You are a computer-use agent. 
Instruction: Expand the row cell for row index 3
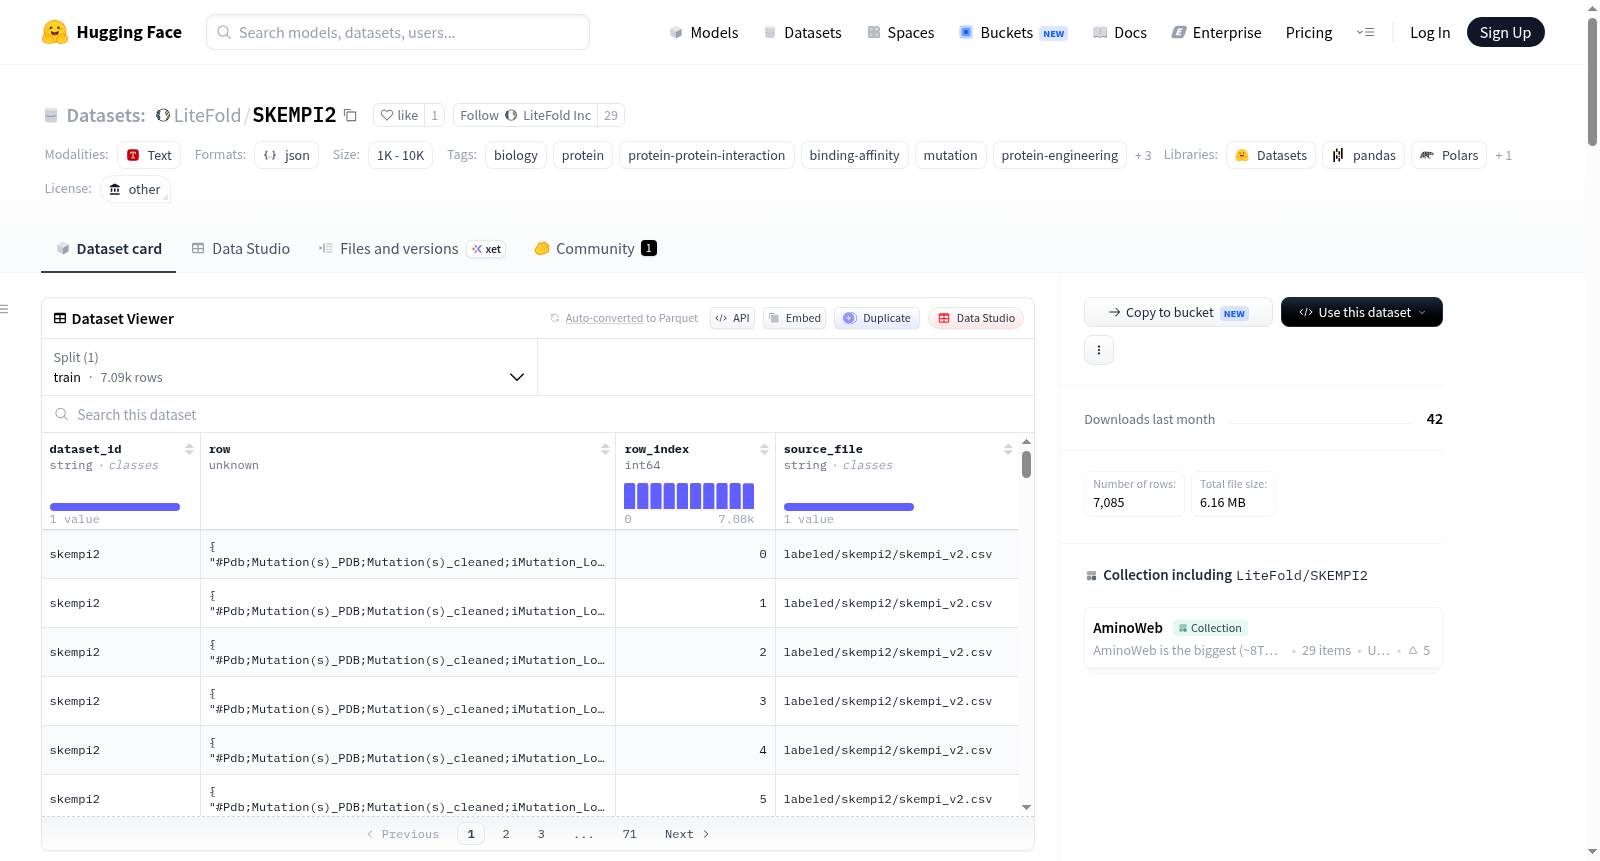(x=408, y=701)
